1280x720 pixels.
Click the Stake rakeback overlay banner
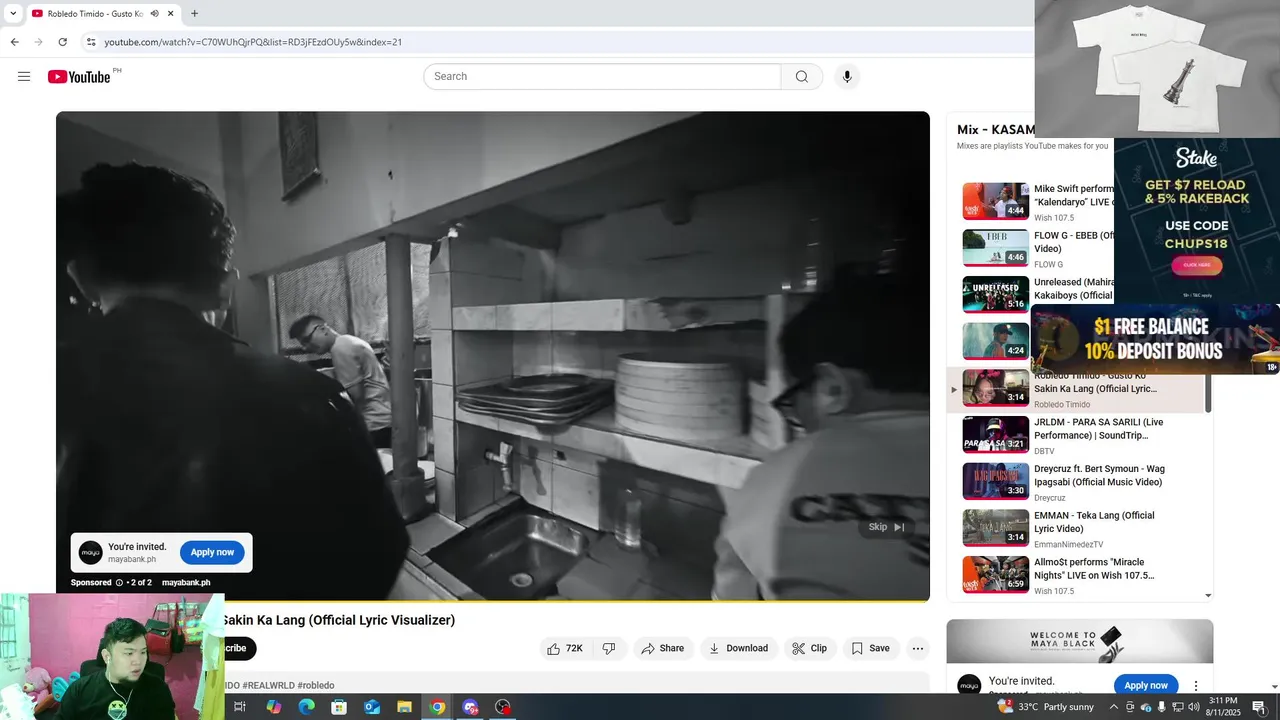point(1197,221)
